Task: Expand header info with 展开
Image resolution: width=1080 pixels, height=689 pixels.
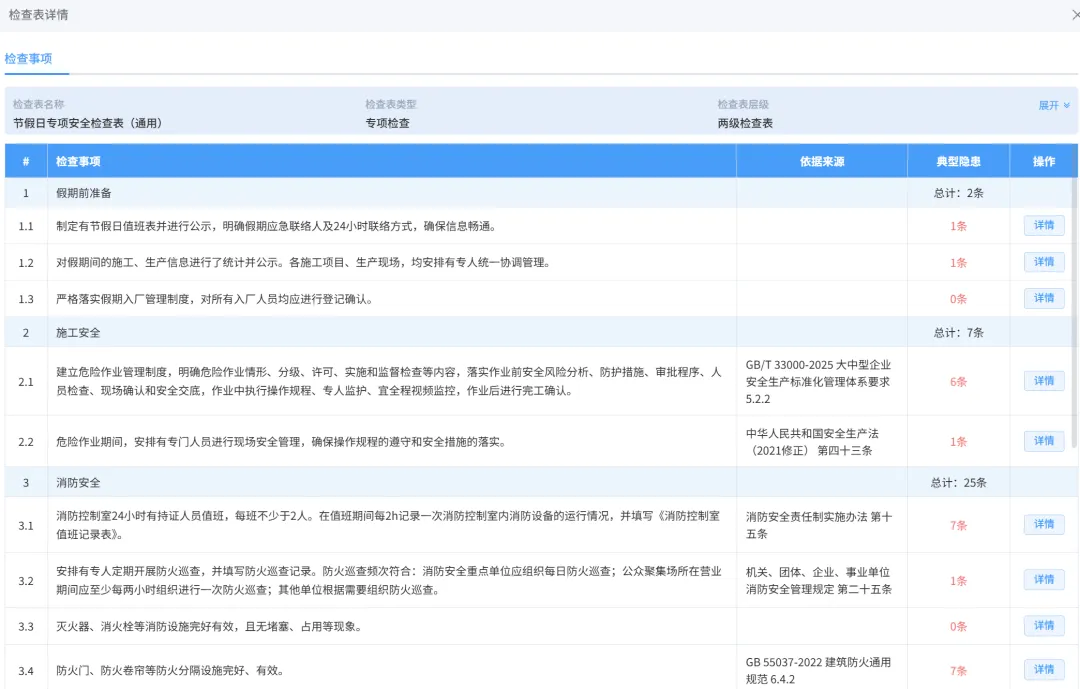Action: pyautogui.click(x=1054, y=105)
